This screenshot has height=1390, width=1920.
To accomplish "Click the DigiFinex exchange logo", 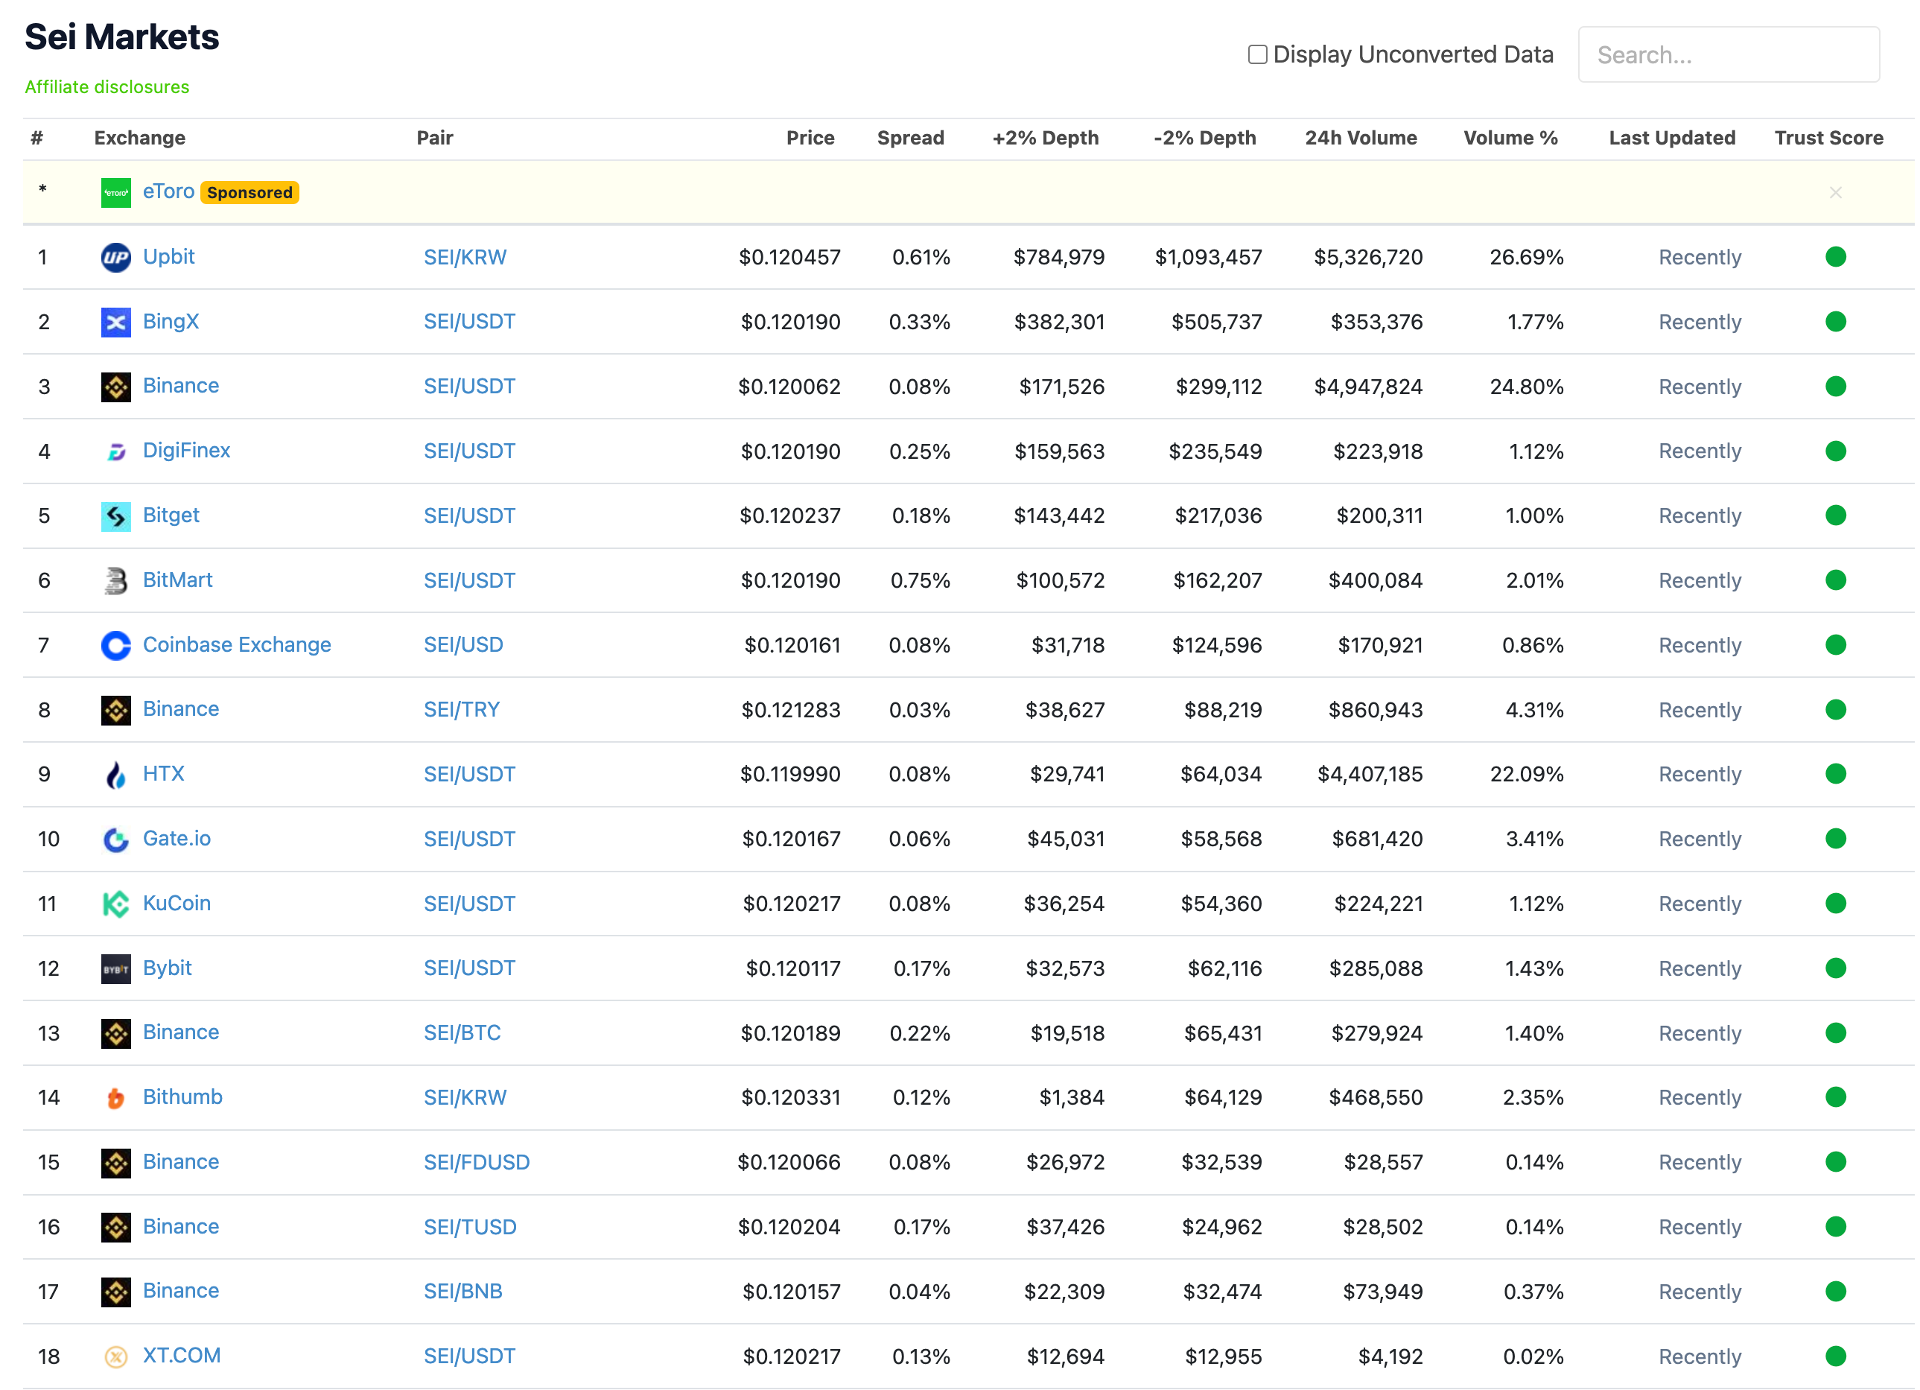I will tap(116, 452).
